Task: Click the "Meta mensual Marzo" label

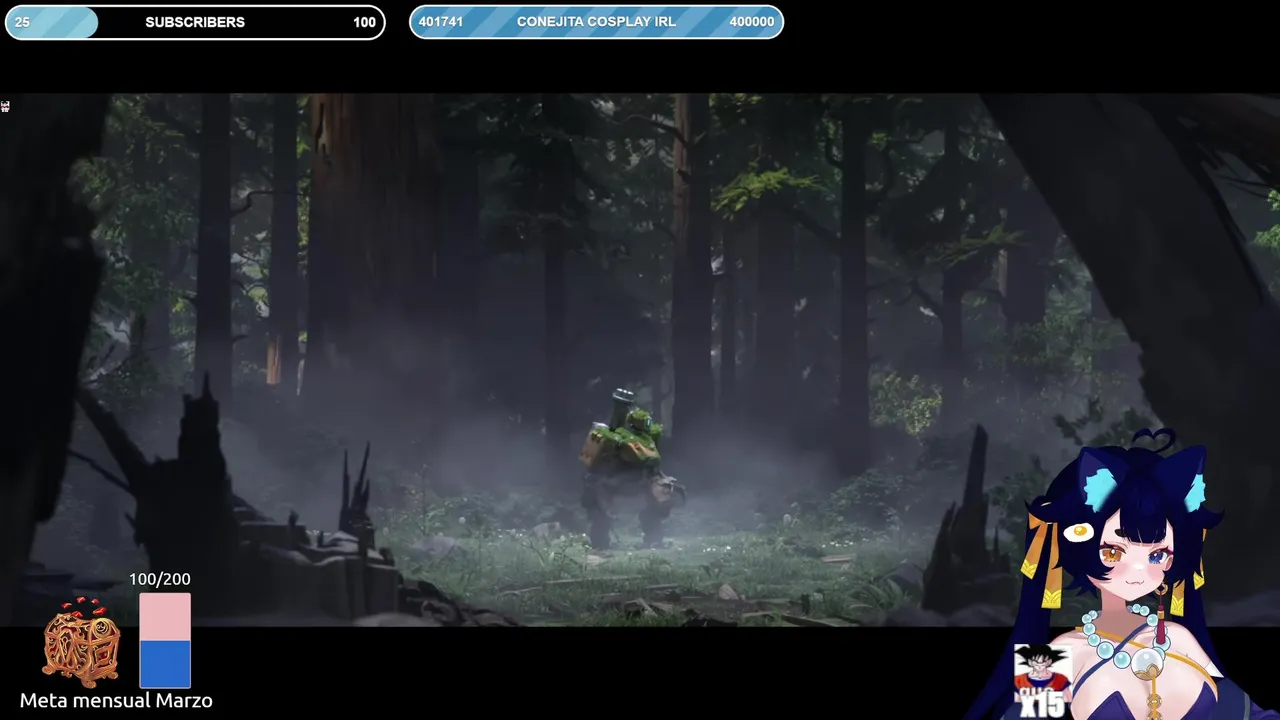Action: [x=116, y=700]
